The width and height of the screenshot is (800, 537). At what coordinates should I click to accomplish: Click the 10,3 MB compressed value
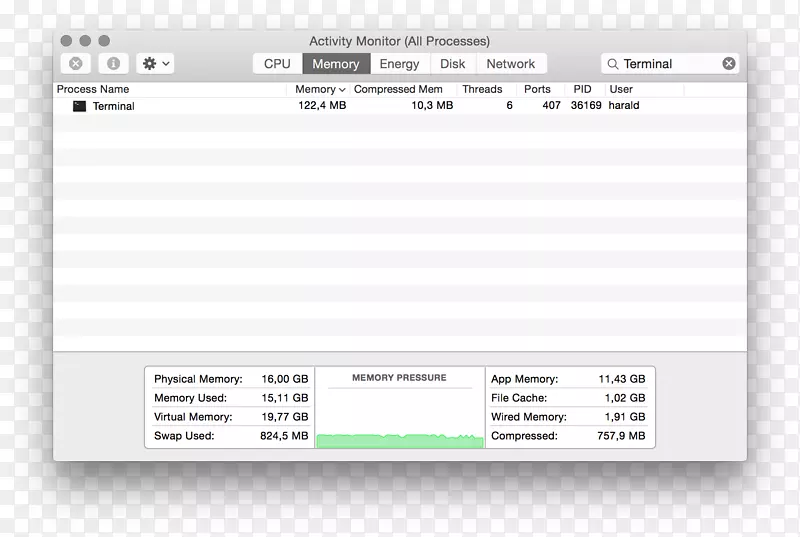pos(432,106)
